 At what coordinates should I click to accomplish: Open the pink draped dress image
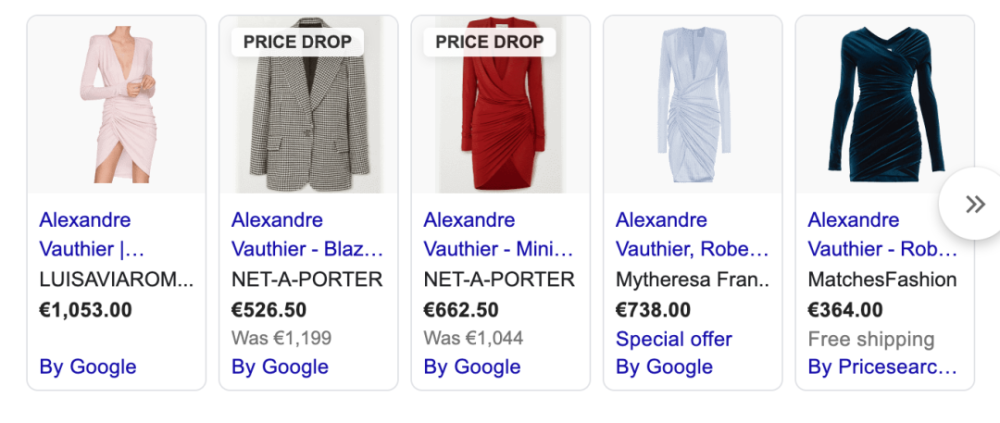point(116,105)
